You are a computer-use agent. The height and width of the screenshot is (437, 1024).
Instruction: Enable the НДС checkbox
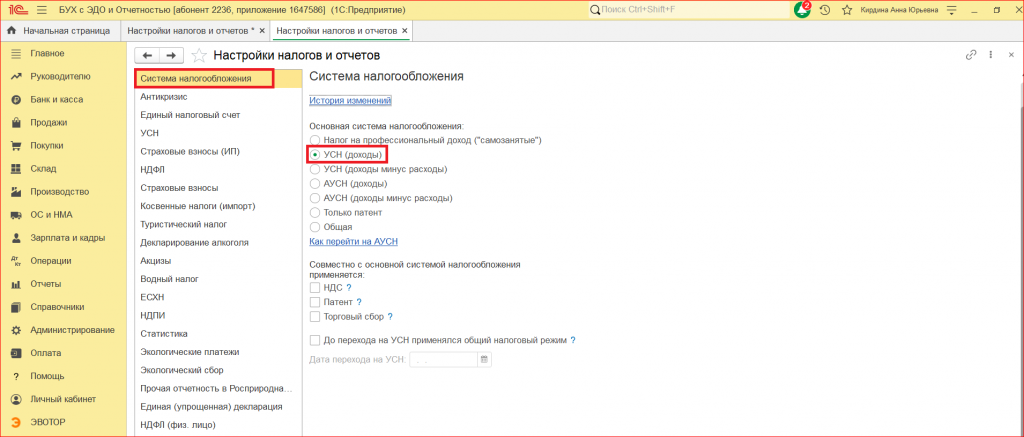coord(315,287)
